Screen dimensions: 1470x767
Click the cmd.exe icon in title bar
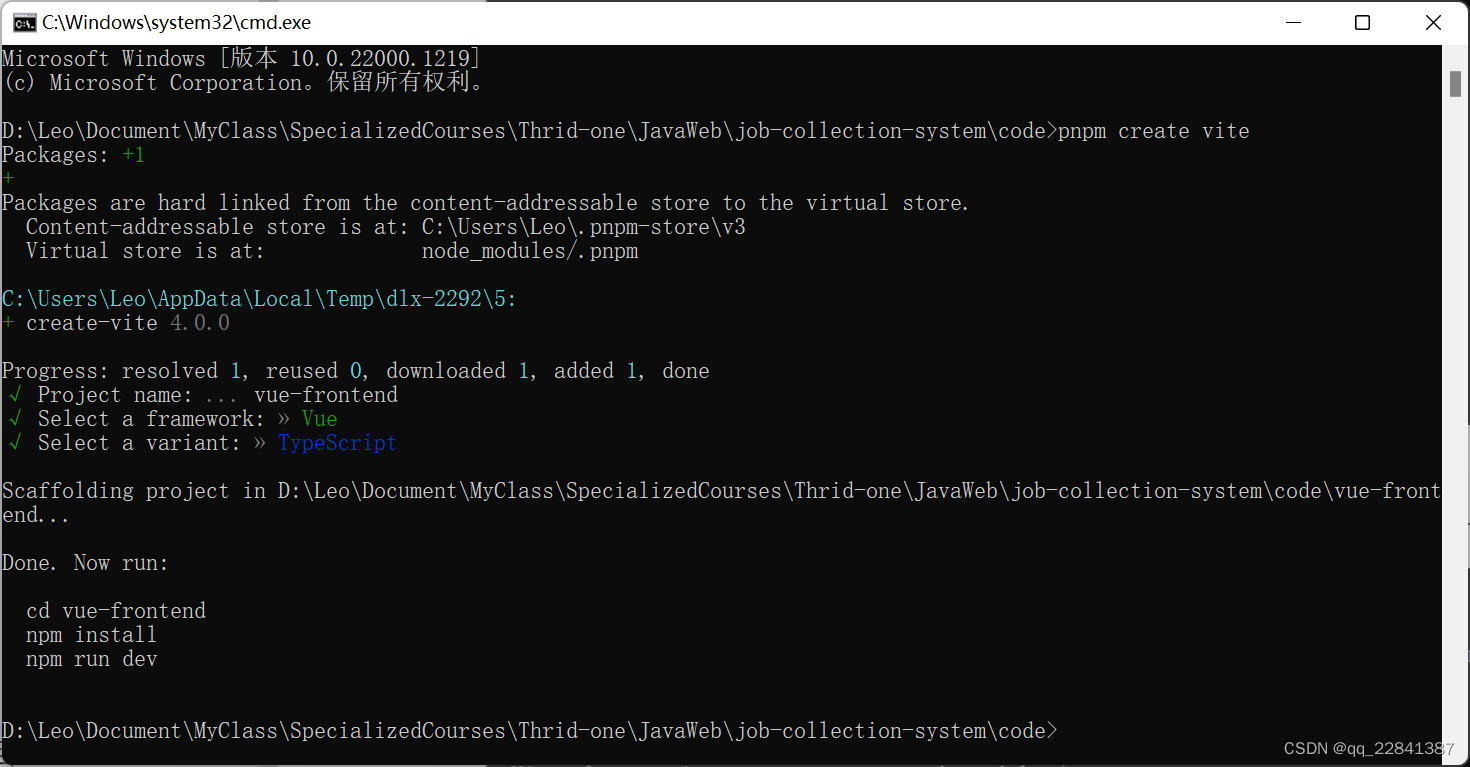coord(25,23)
